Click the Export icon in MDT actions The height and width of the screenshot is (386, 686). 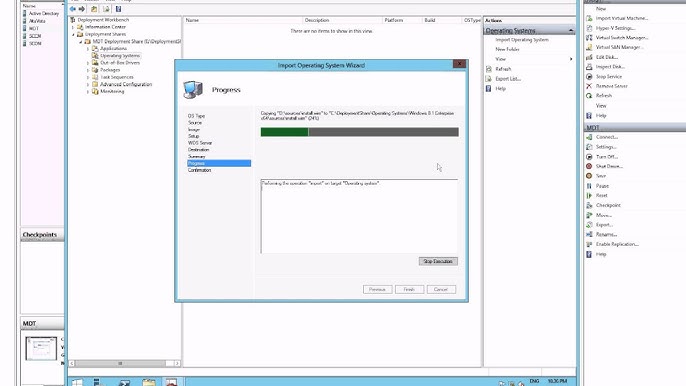pos(589,225)
